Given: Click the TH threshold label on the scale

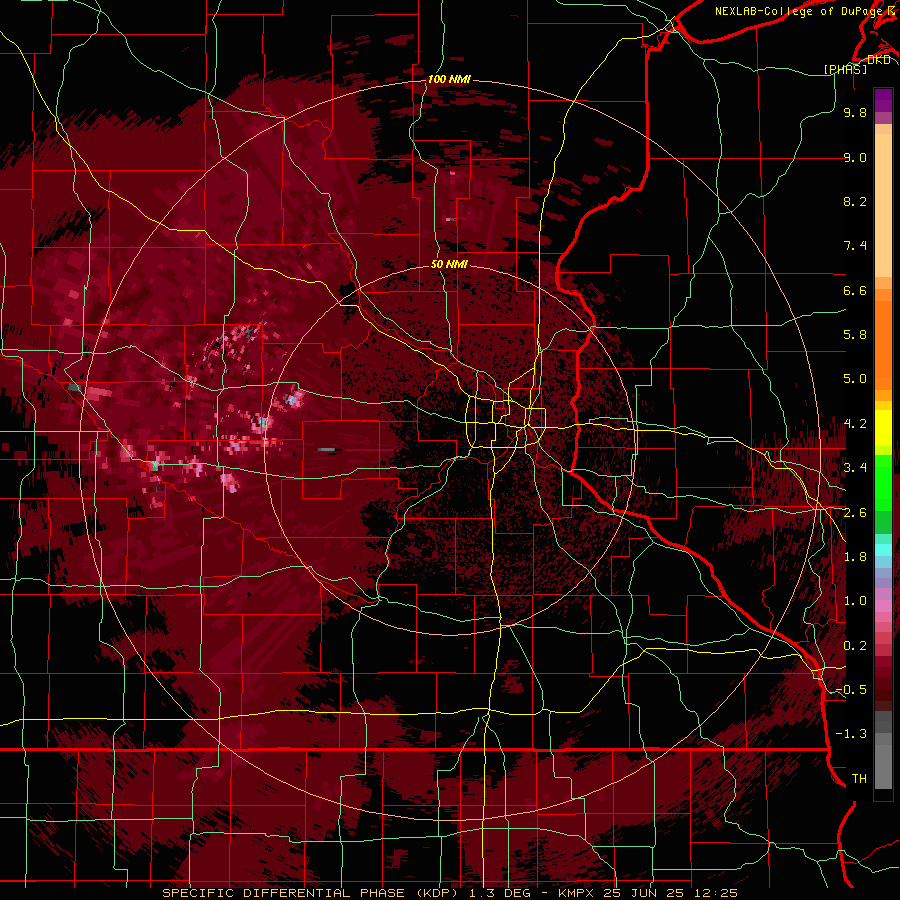Looking at the screenshot, I should [x=859, y=779].
